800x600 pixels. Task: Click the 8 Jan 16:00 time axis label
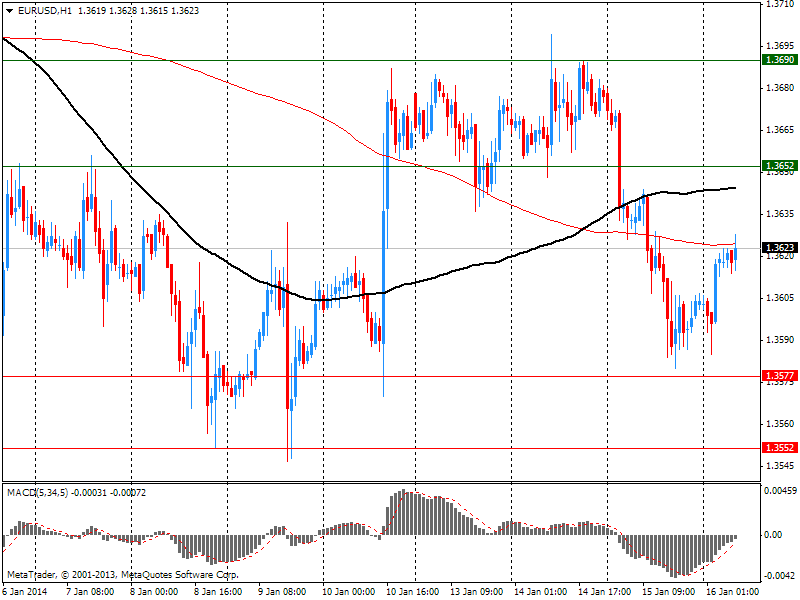coord(218,591)
